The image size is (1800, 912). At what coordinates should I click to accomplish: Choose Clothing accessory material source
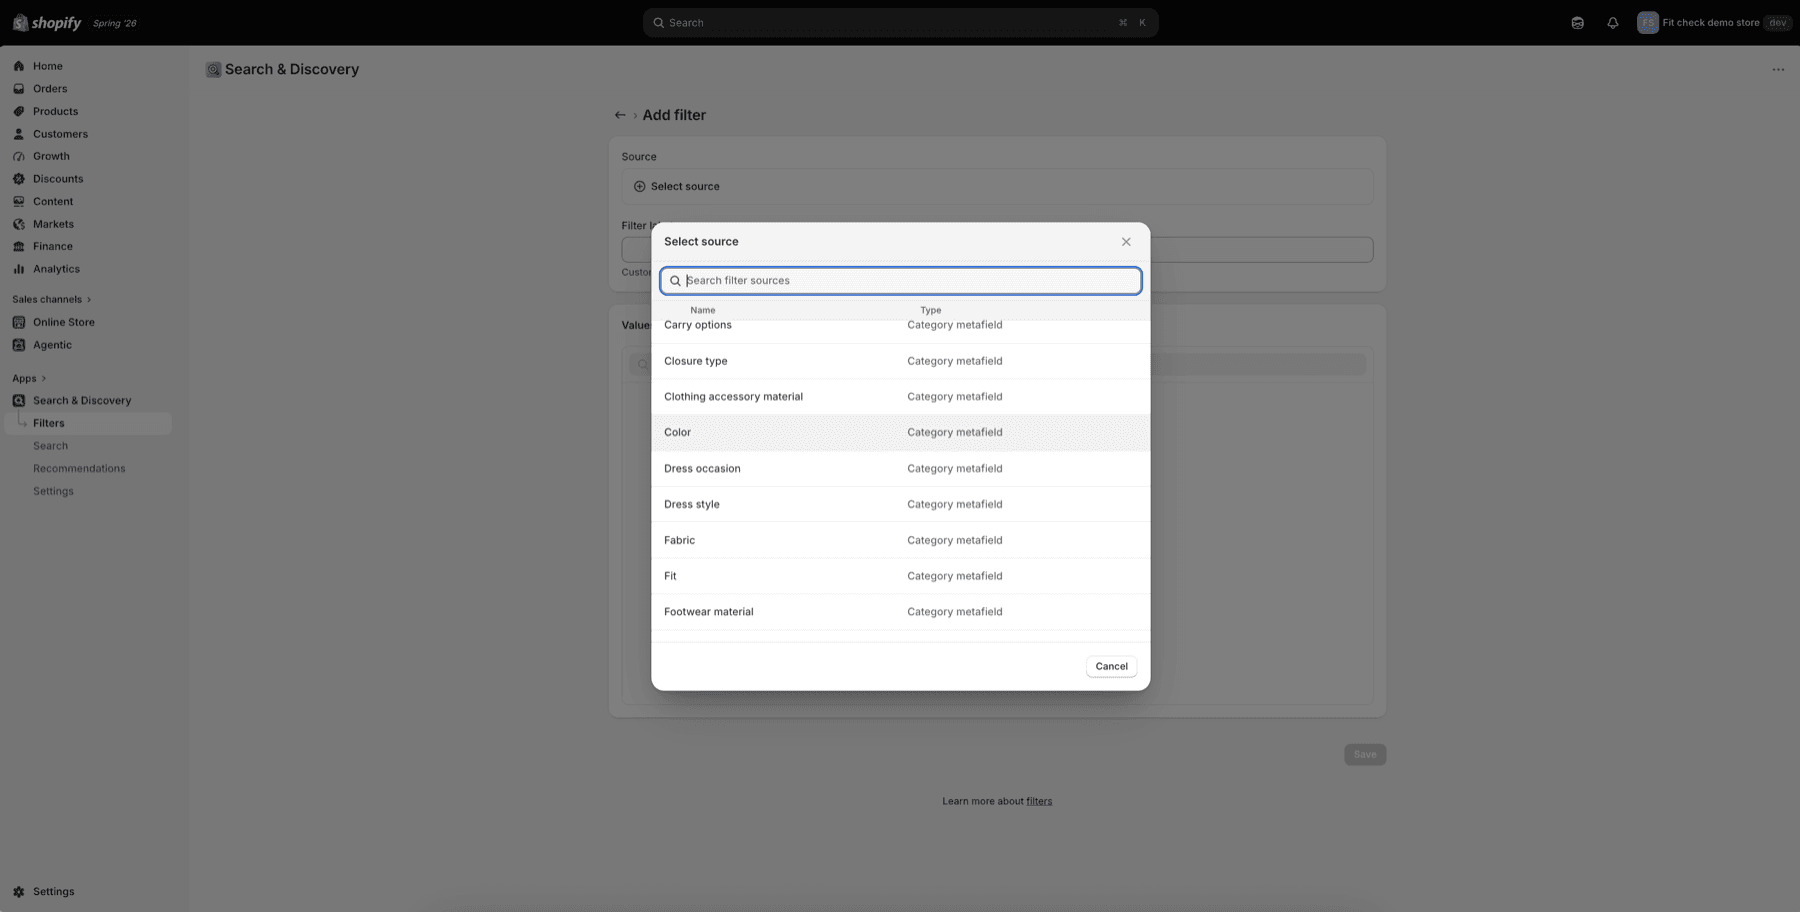coord(900,397)
